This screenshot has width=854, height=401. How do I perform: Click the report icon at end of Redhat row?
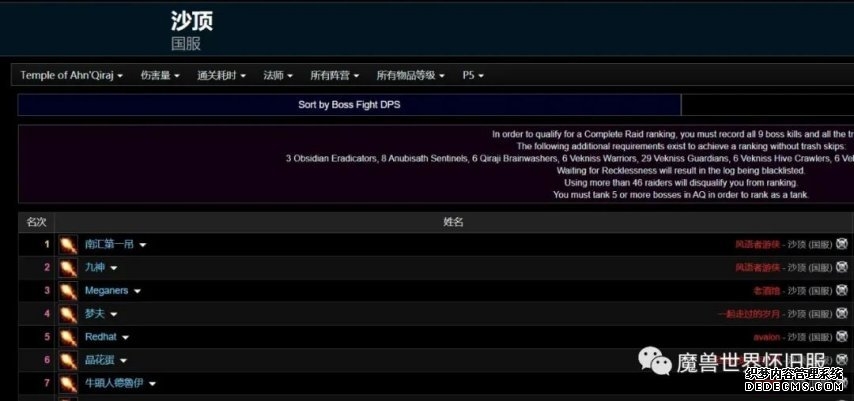click(x=842, y=337)
